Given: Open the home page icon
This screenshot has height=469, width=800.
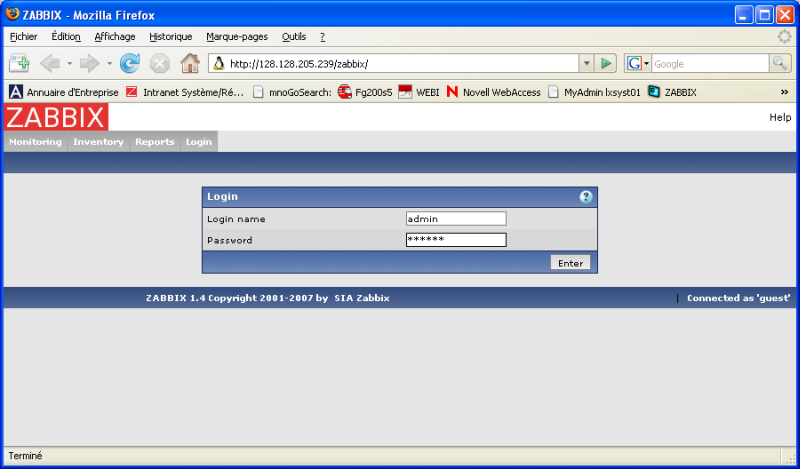Looking at the screenshot, I should pyautogui.click(x=190, y=63).
